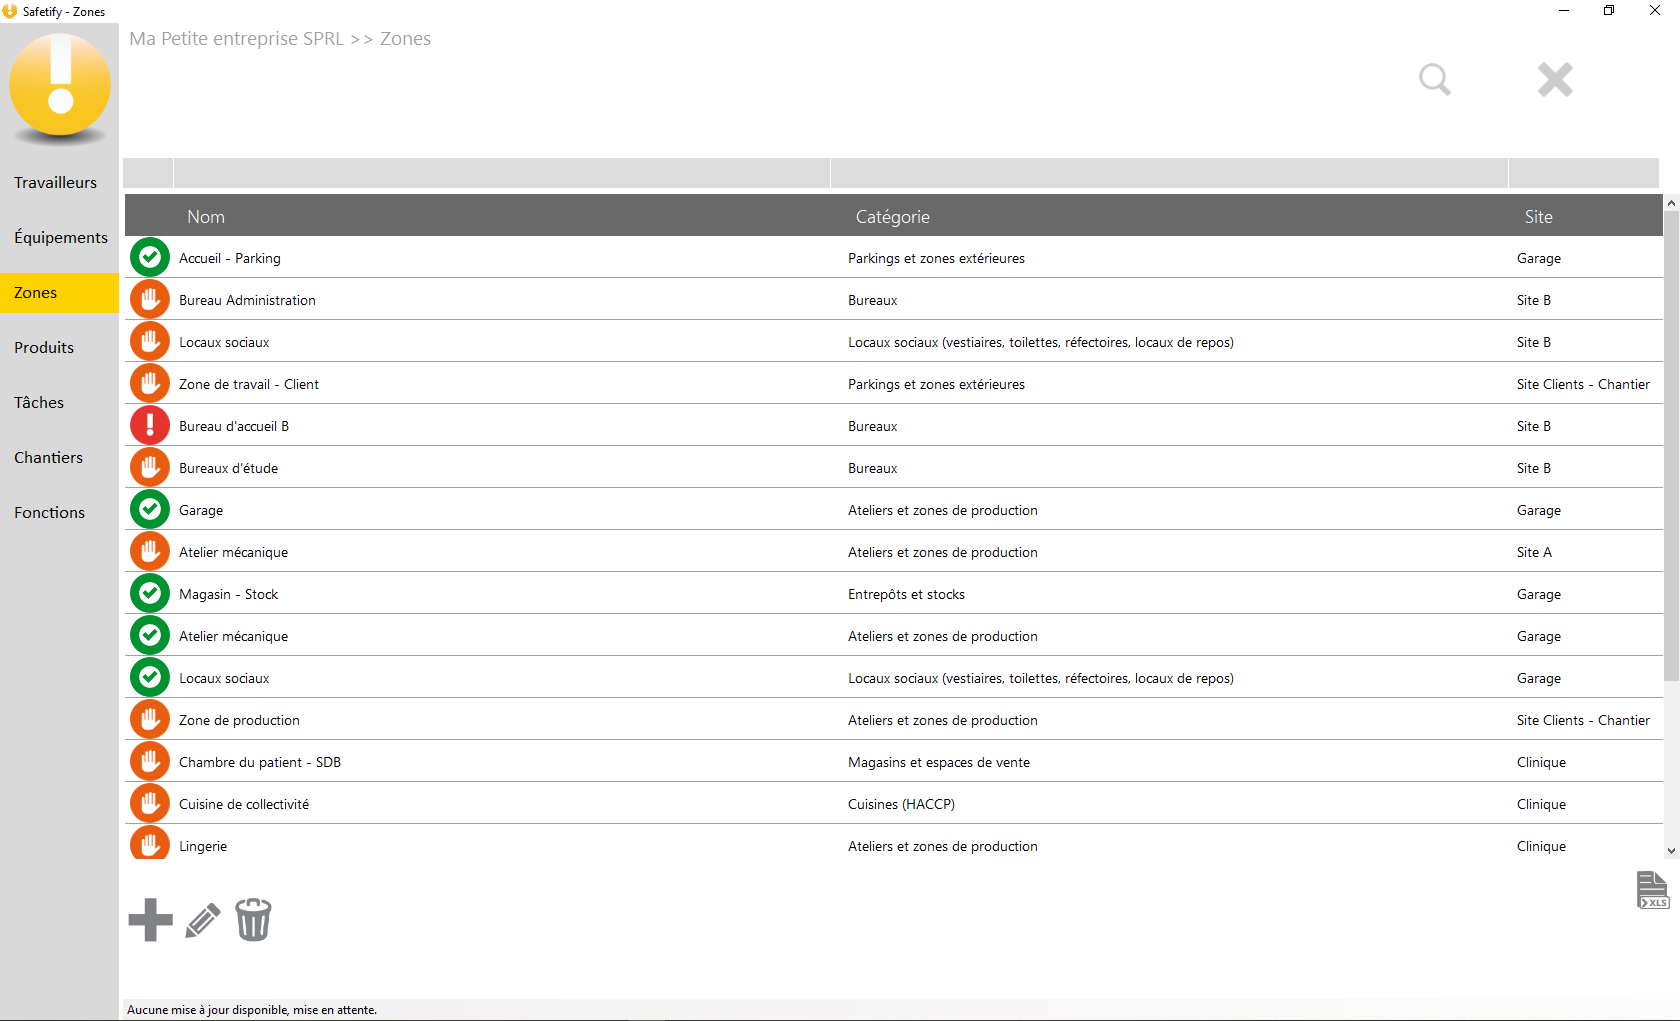The width and height of the screenshot is (1680, 1021).
Task: Click red alert icon for Bureau d'accueil B
Action: click(150, 426)
